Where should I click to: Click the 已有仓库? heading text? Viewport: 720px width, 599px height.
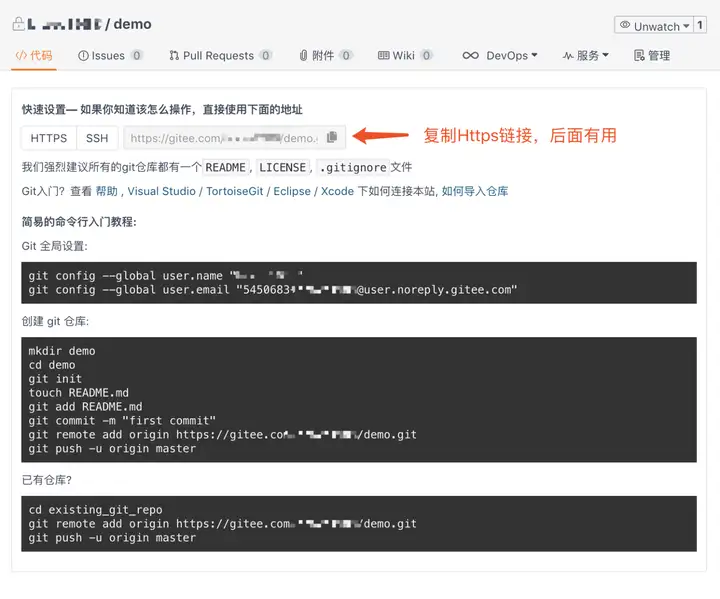[47, 480]
